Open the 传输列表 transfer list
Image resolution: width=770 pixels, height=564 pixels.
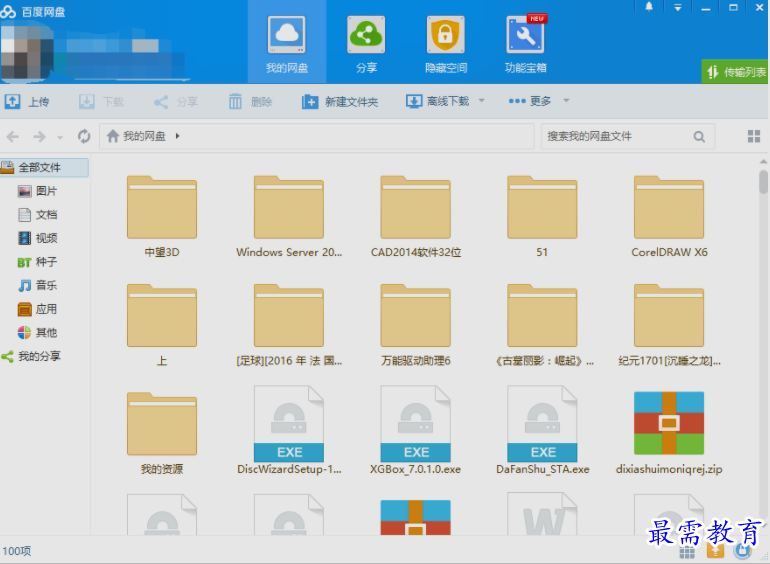click(x=735, y=72)
